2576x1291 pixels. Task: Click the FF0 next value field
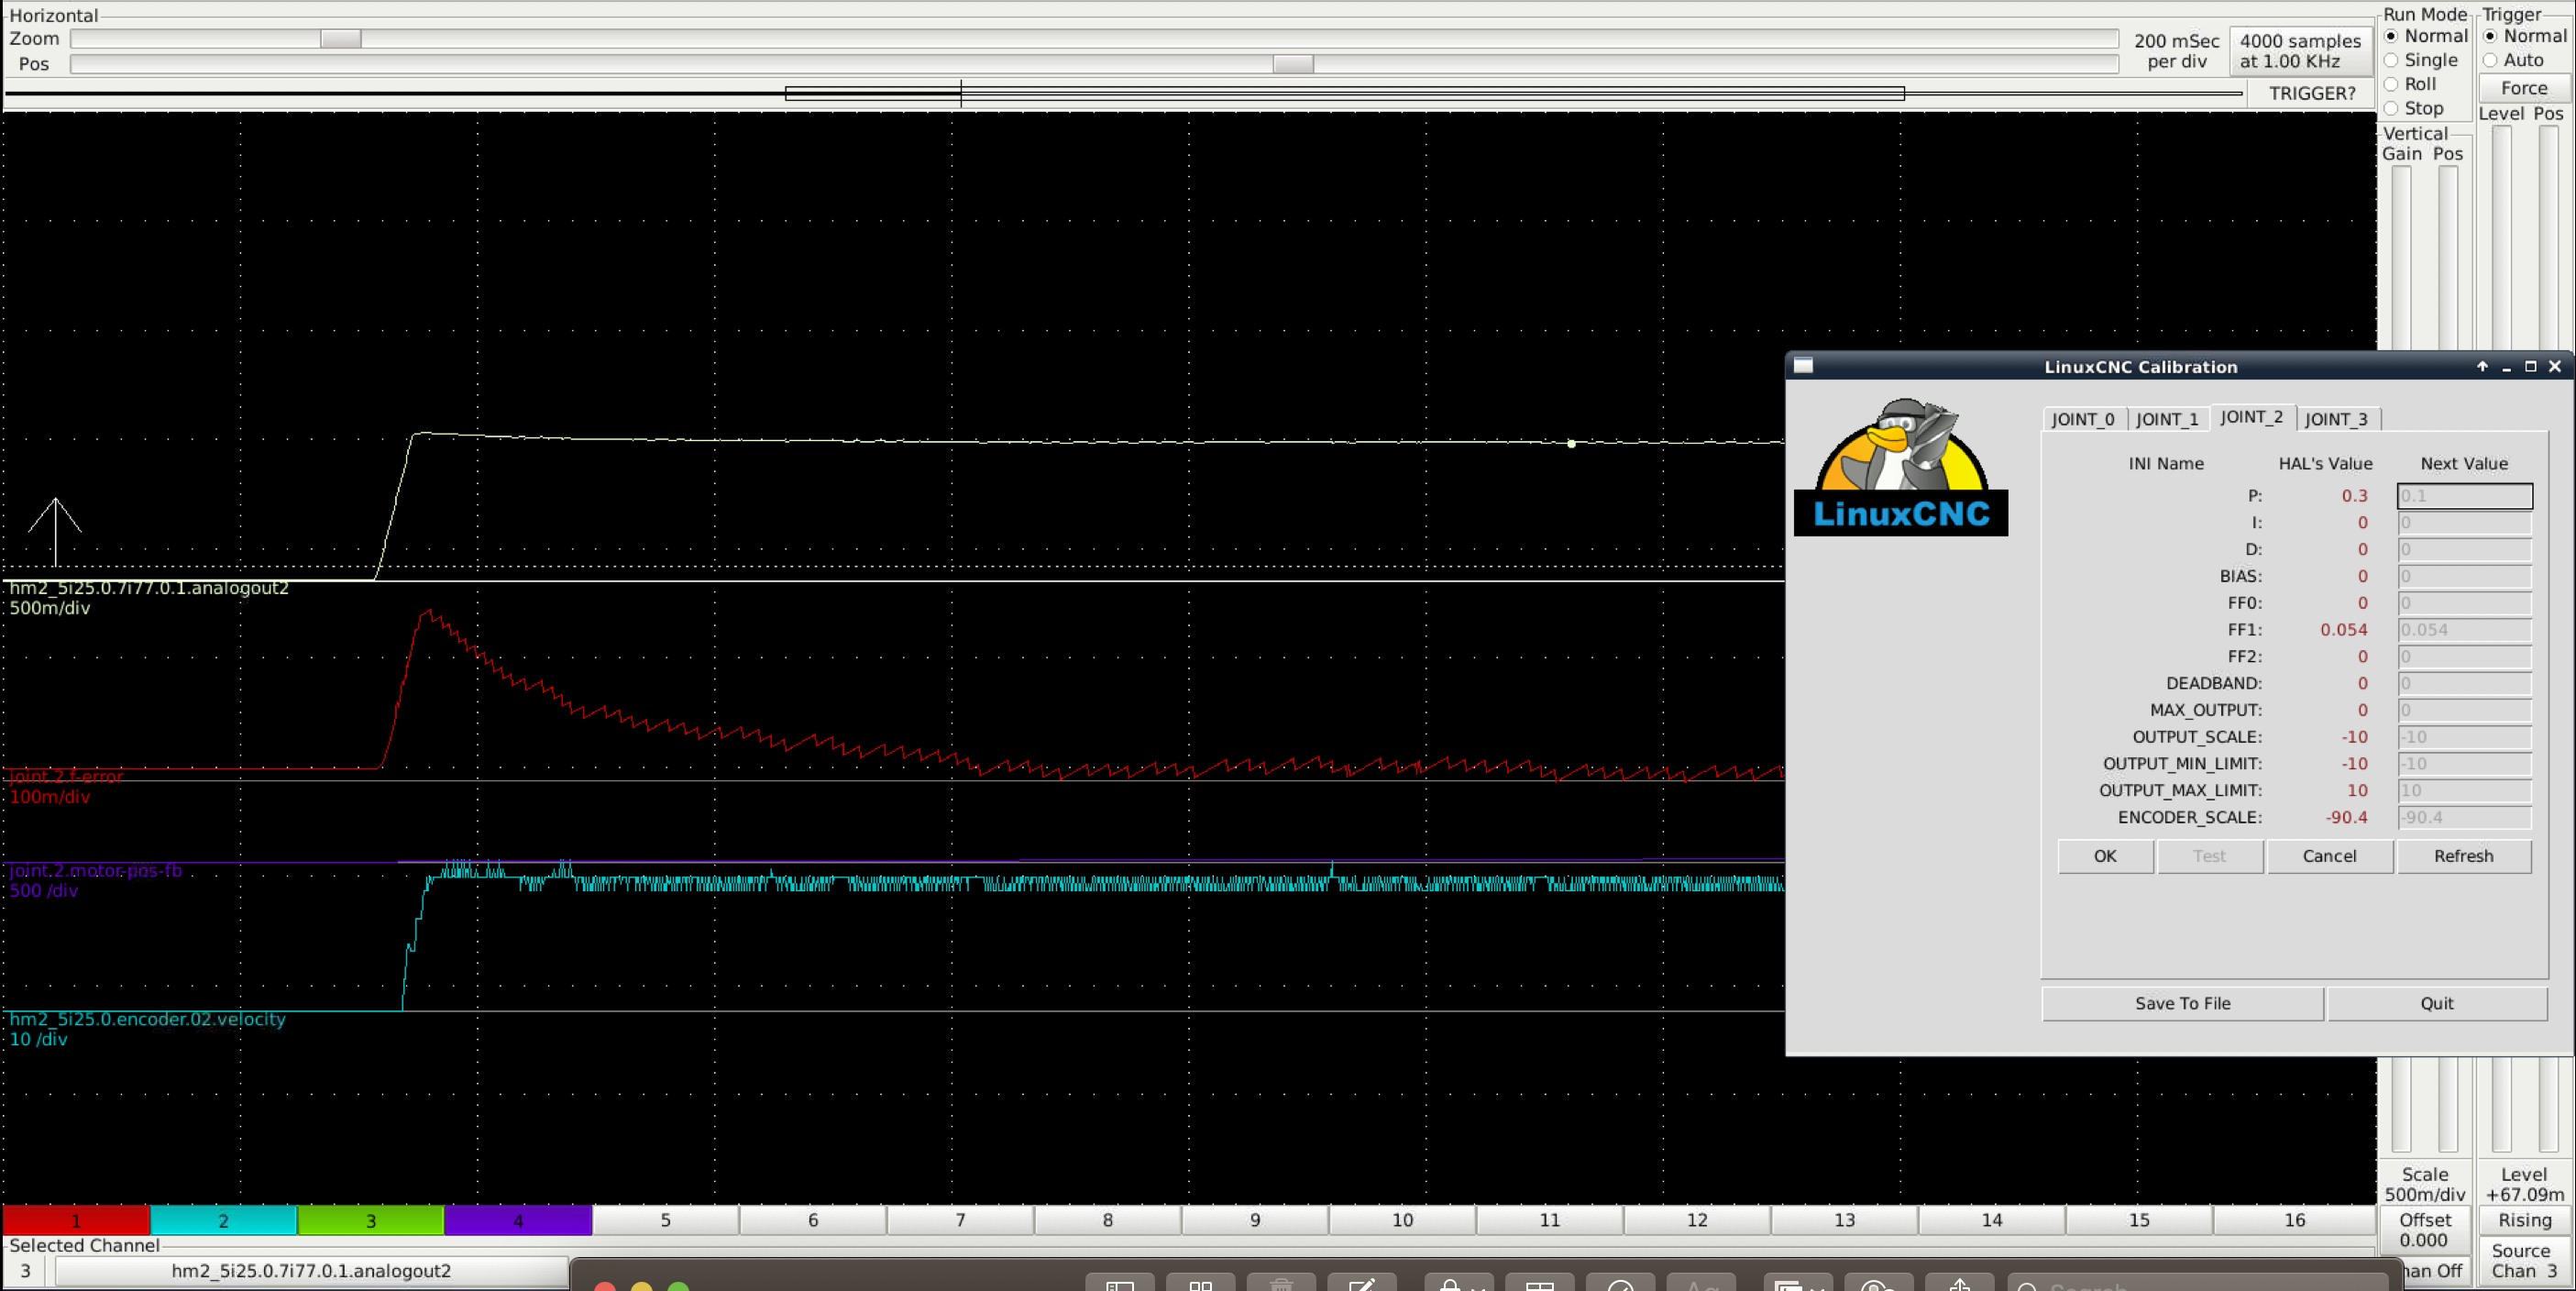click(x=2464, y=603)
